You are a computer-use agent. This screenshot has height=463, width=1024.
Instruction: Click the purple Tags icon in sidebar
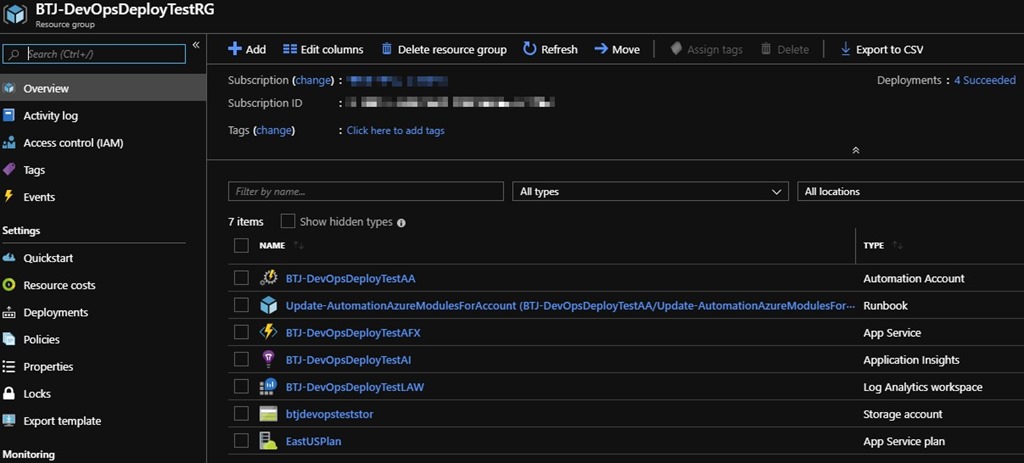pyautogui.click(x=9, y=170)
